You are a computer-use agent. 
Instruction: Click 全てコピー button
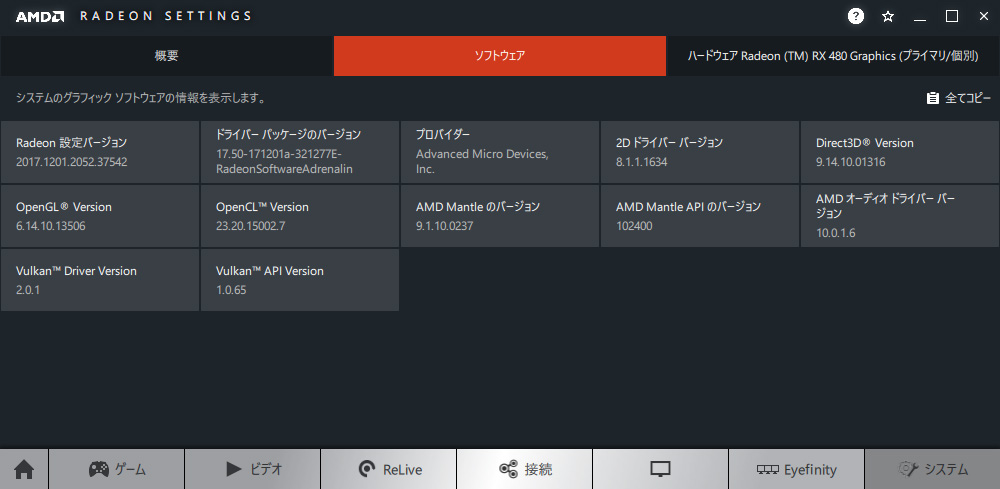959,98
